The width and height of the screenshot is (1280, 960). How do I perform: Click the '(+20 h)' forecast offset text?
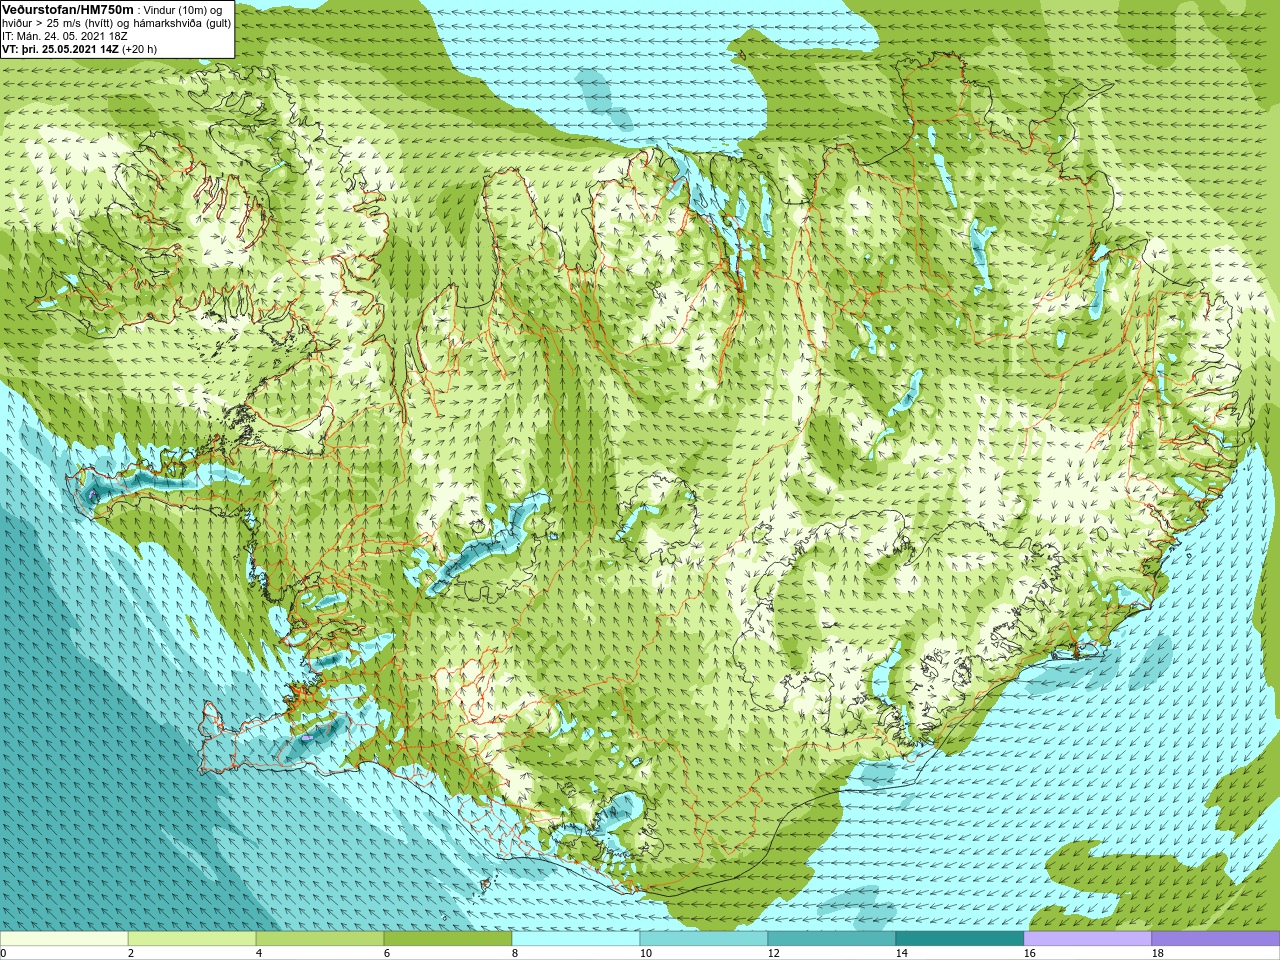point(140,49)
